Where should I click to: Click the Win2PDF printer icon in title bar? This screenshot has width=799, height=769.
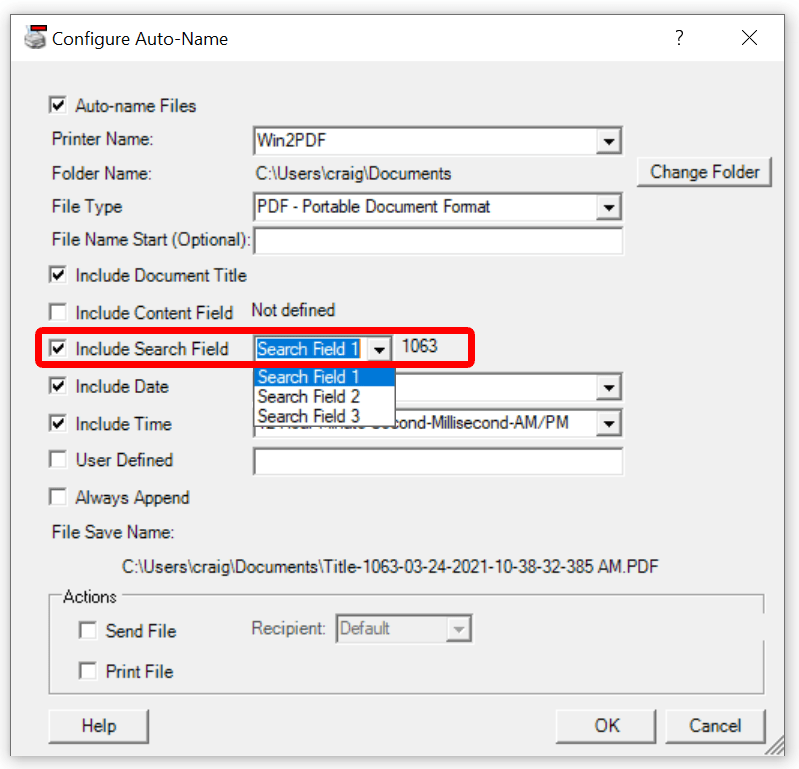[x=36, y=37]
